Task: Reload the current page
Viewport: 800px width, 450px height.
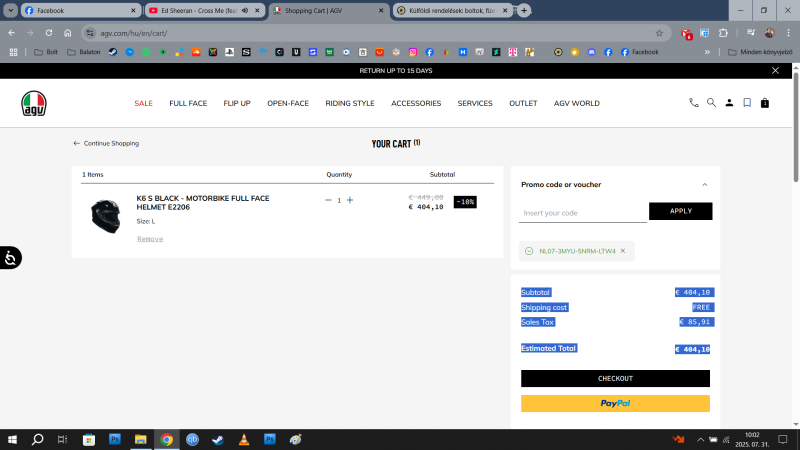Action: click(49, 33)
